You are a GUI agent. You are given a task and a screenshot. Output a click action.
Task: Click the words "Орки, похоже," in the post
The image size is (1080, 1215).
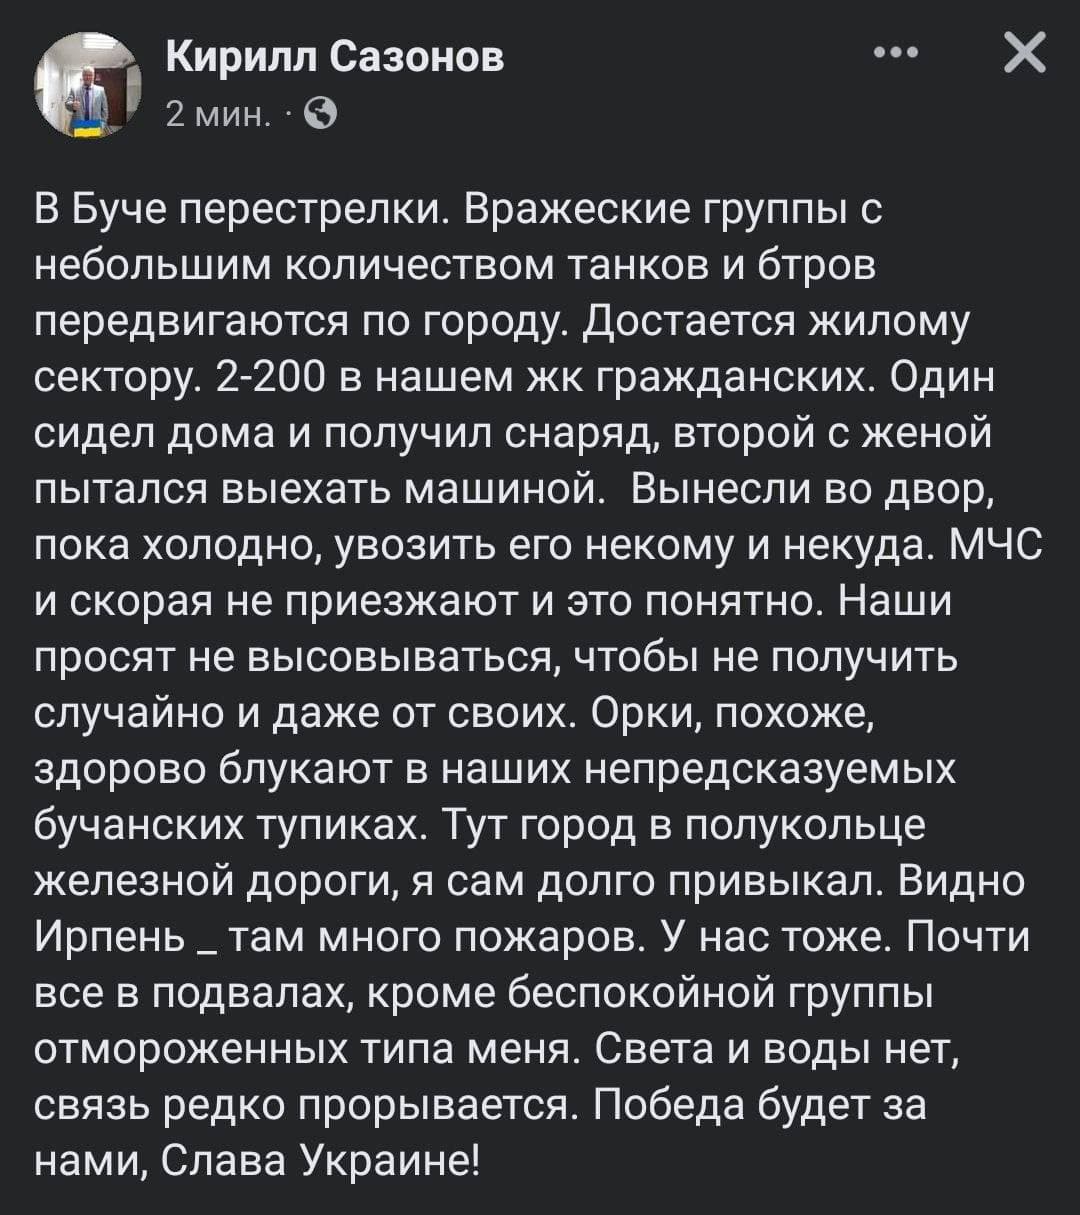point(735,714)
